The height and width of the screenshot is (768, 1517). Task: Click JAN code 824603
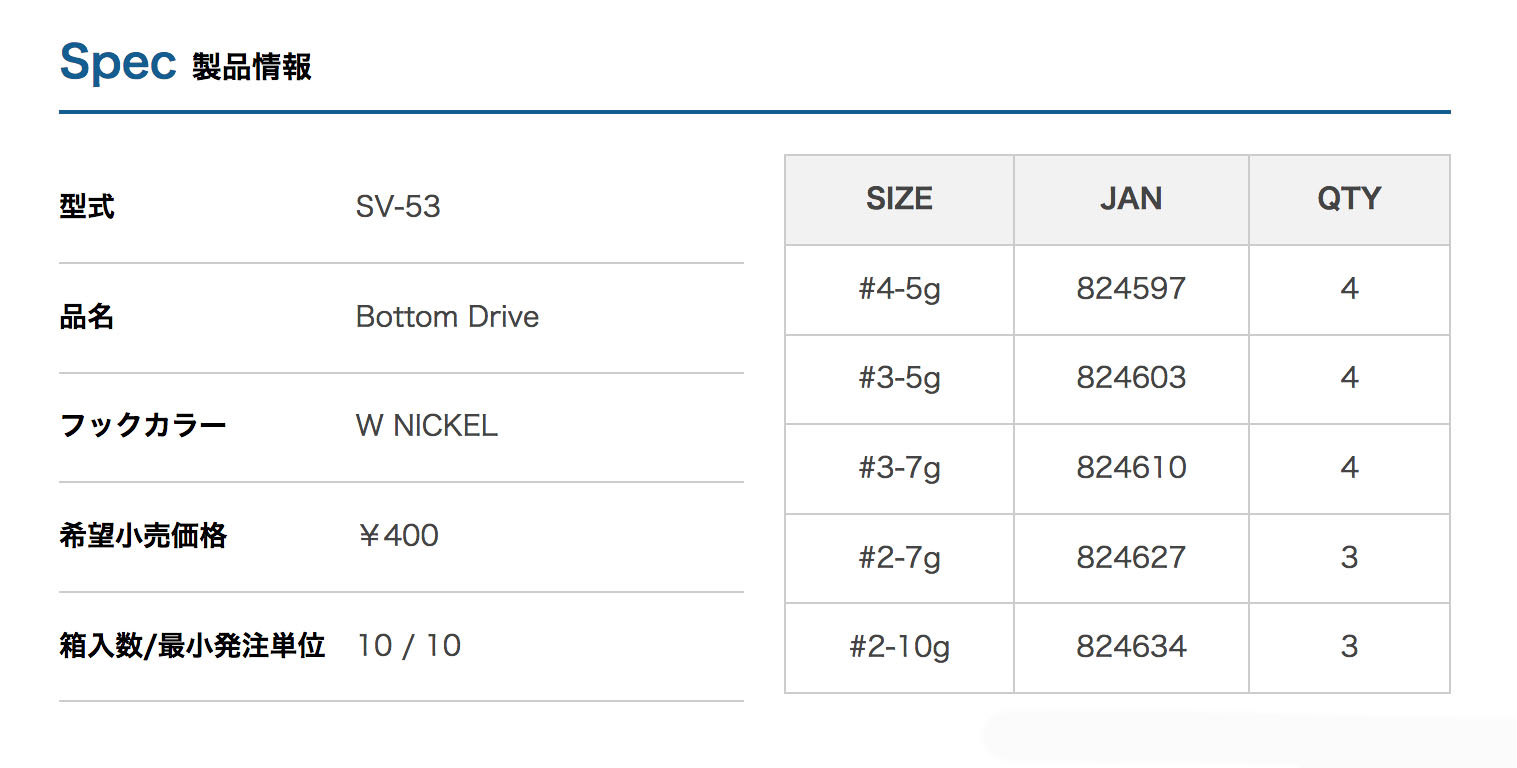coord(1131,378)
